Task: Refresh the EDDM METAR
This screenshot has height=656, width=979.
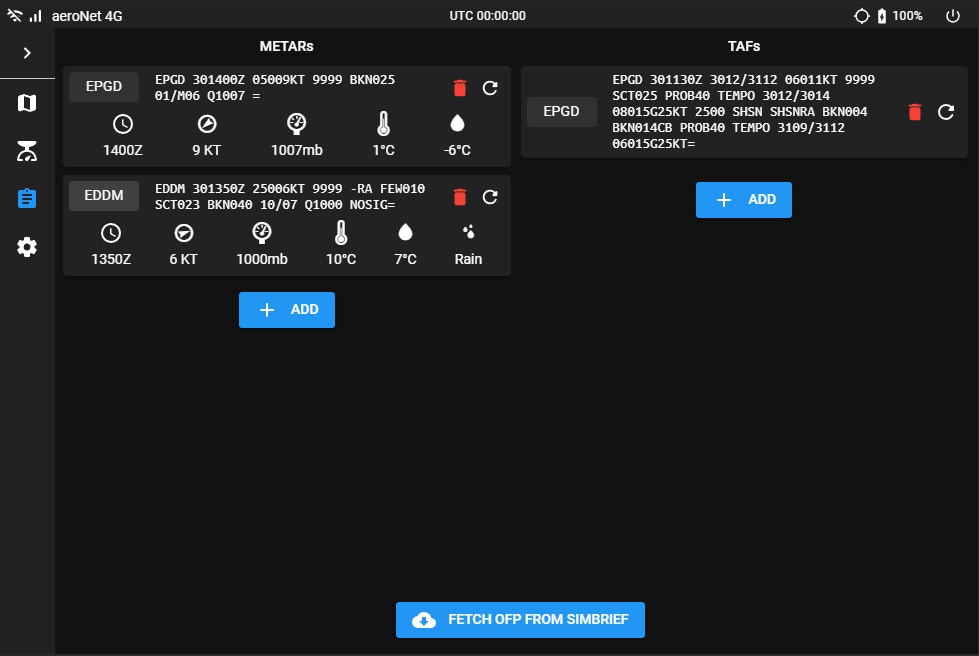Action: [490, 197]
